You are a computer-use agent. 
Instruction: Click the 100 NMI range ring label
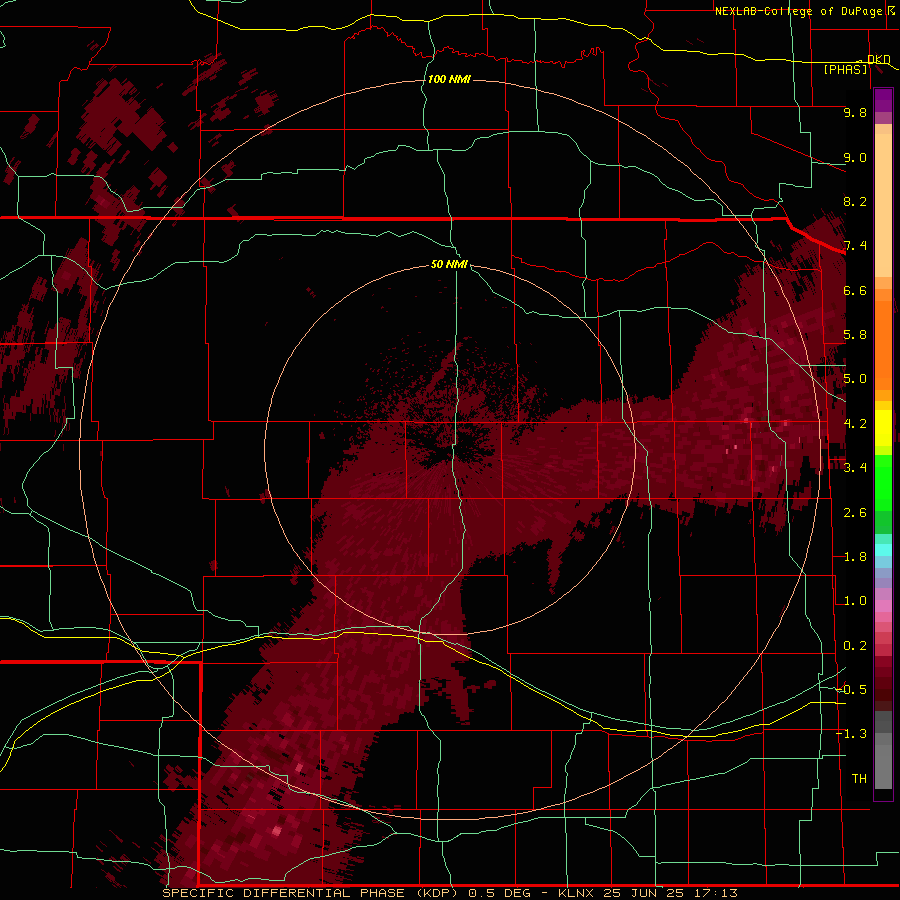coord(449,79)
